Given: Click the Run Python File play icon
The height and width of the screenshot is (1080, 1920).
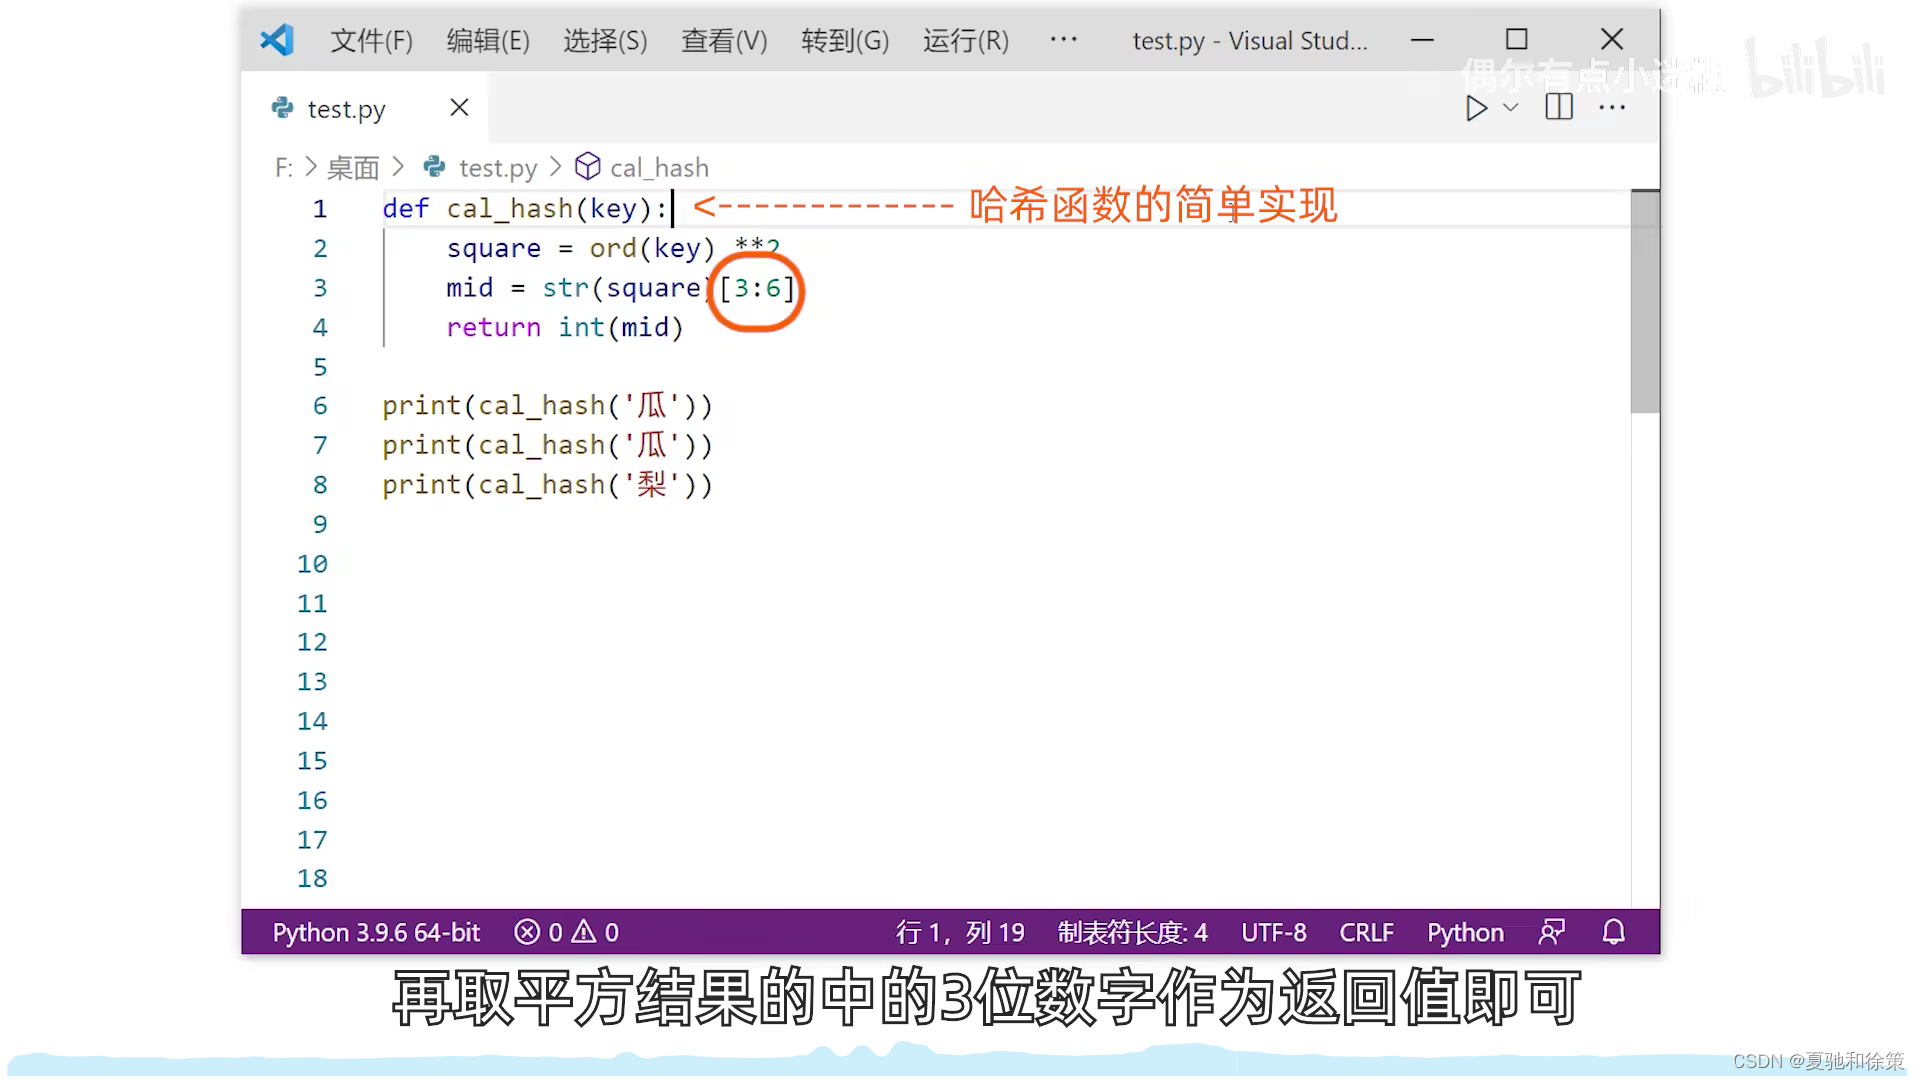Looking at the screenshot, I should [1475, 108].
